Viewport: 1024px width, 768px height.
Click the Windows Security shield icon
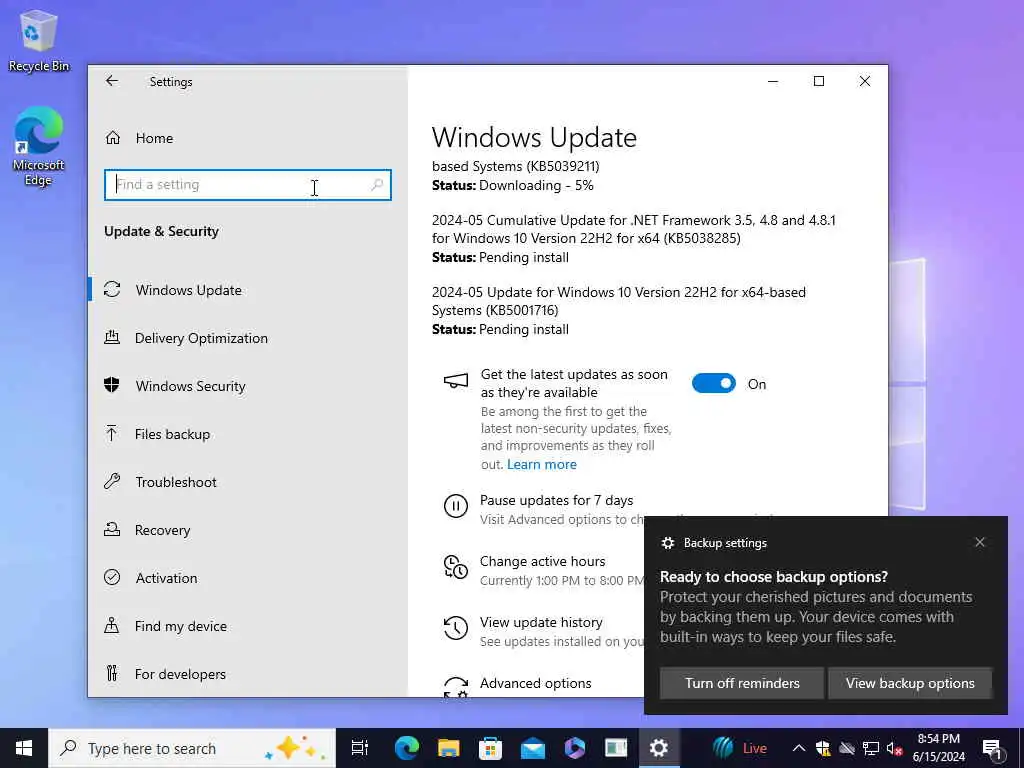click(x=112, y=385)
